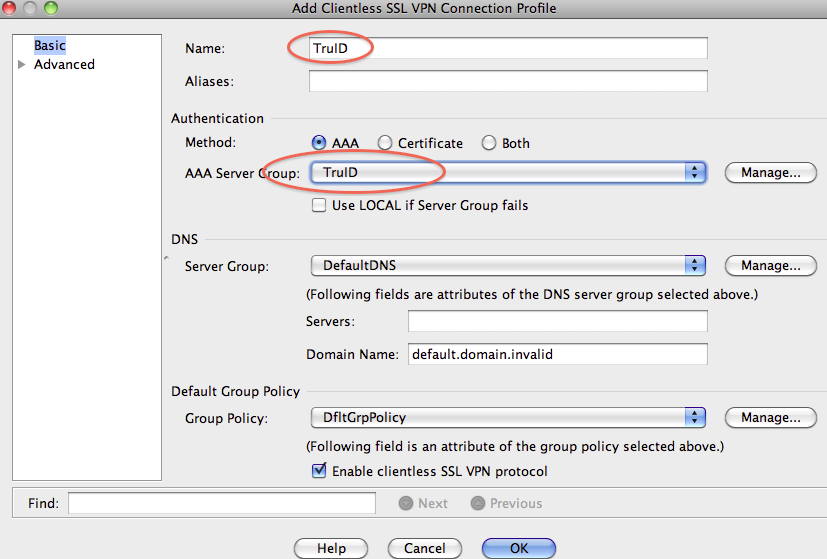Click the Aliases input field
The image size is (827, 559).
(508, 81)
